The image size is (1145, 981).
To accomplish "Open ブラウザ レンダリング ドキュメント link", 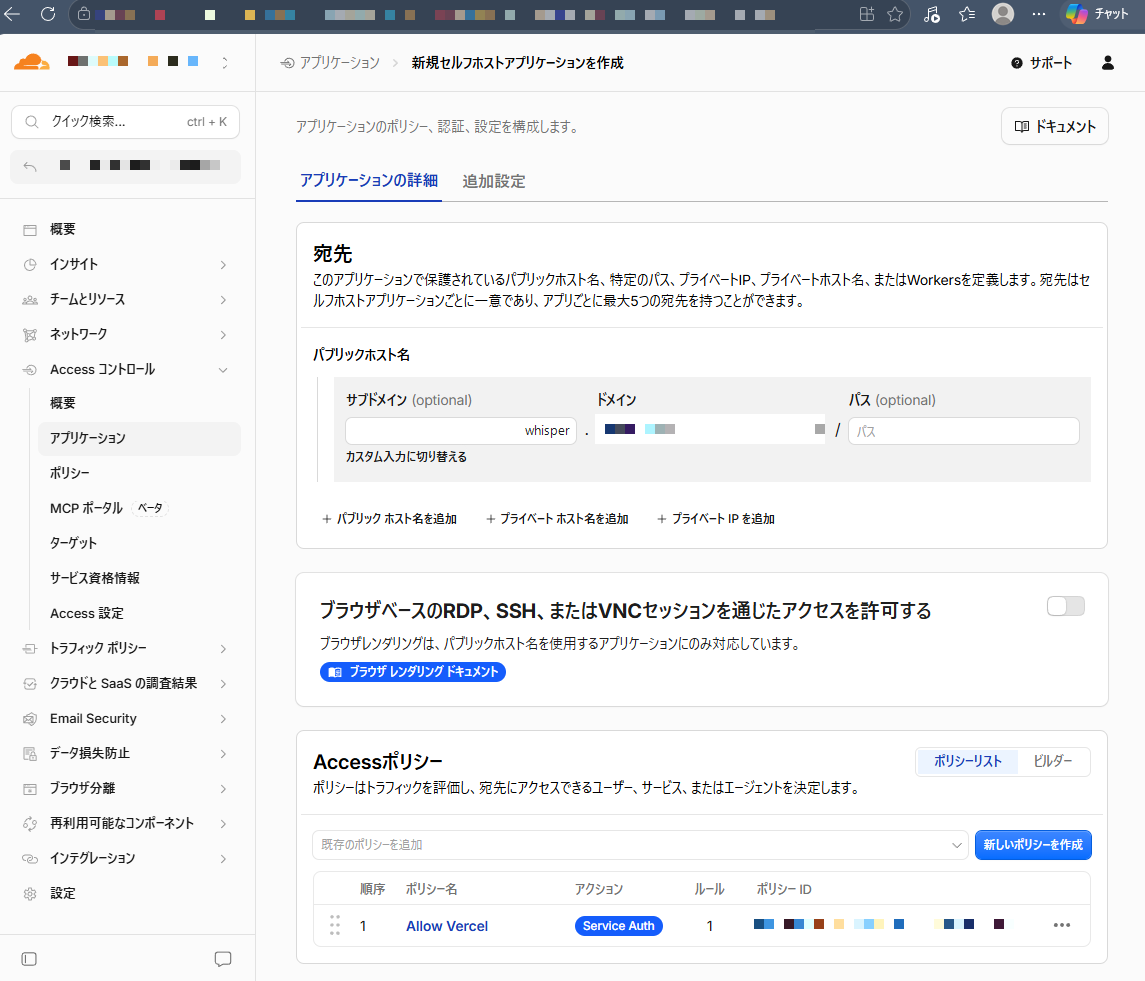I will 413,672.
